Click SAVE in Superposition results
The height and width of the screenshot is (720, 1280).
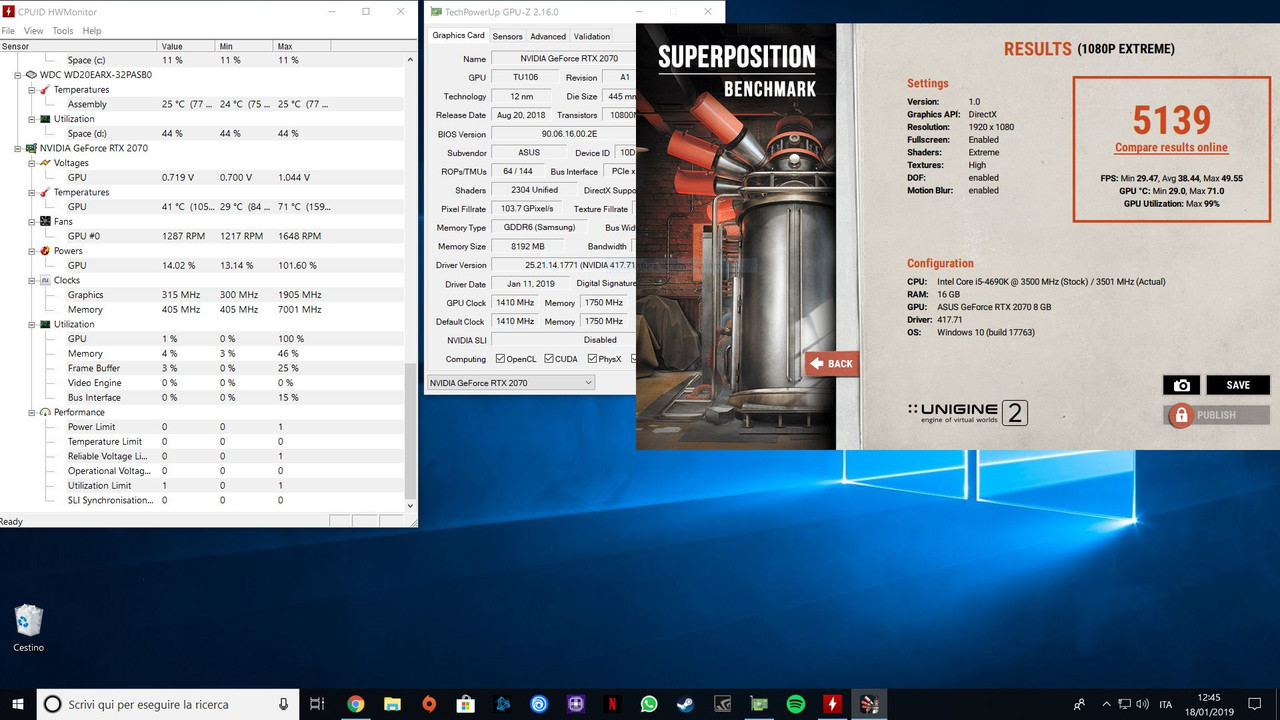coord(1238,385)
